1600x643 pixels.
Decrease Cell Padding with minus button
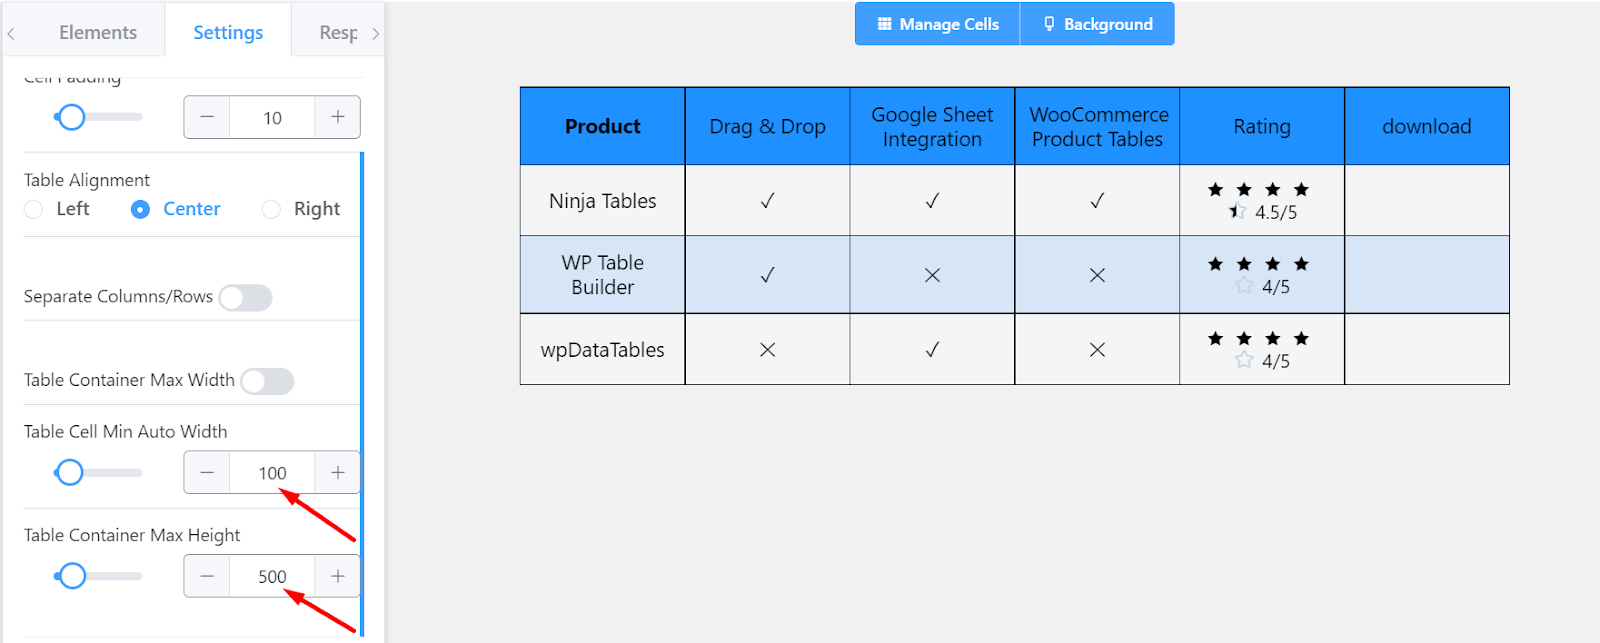[207, 117]
